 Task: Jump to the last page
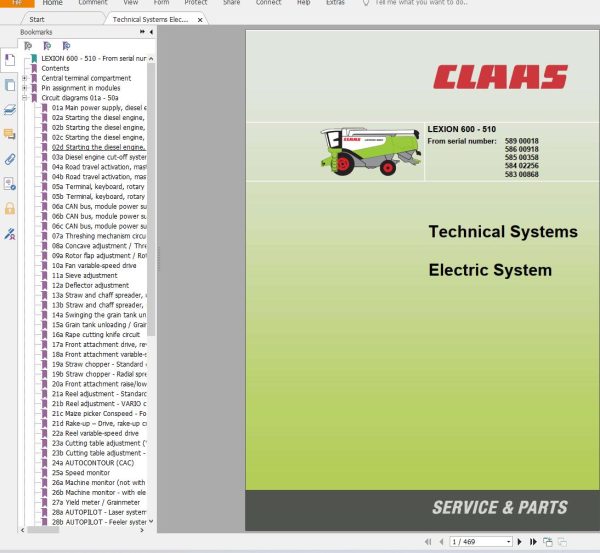tap(533, 542)
